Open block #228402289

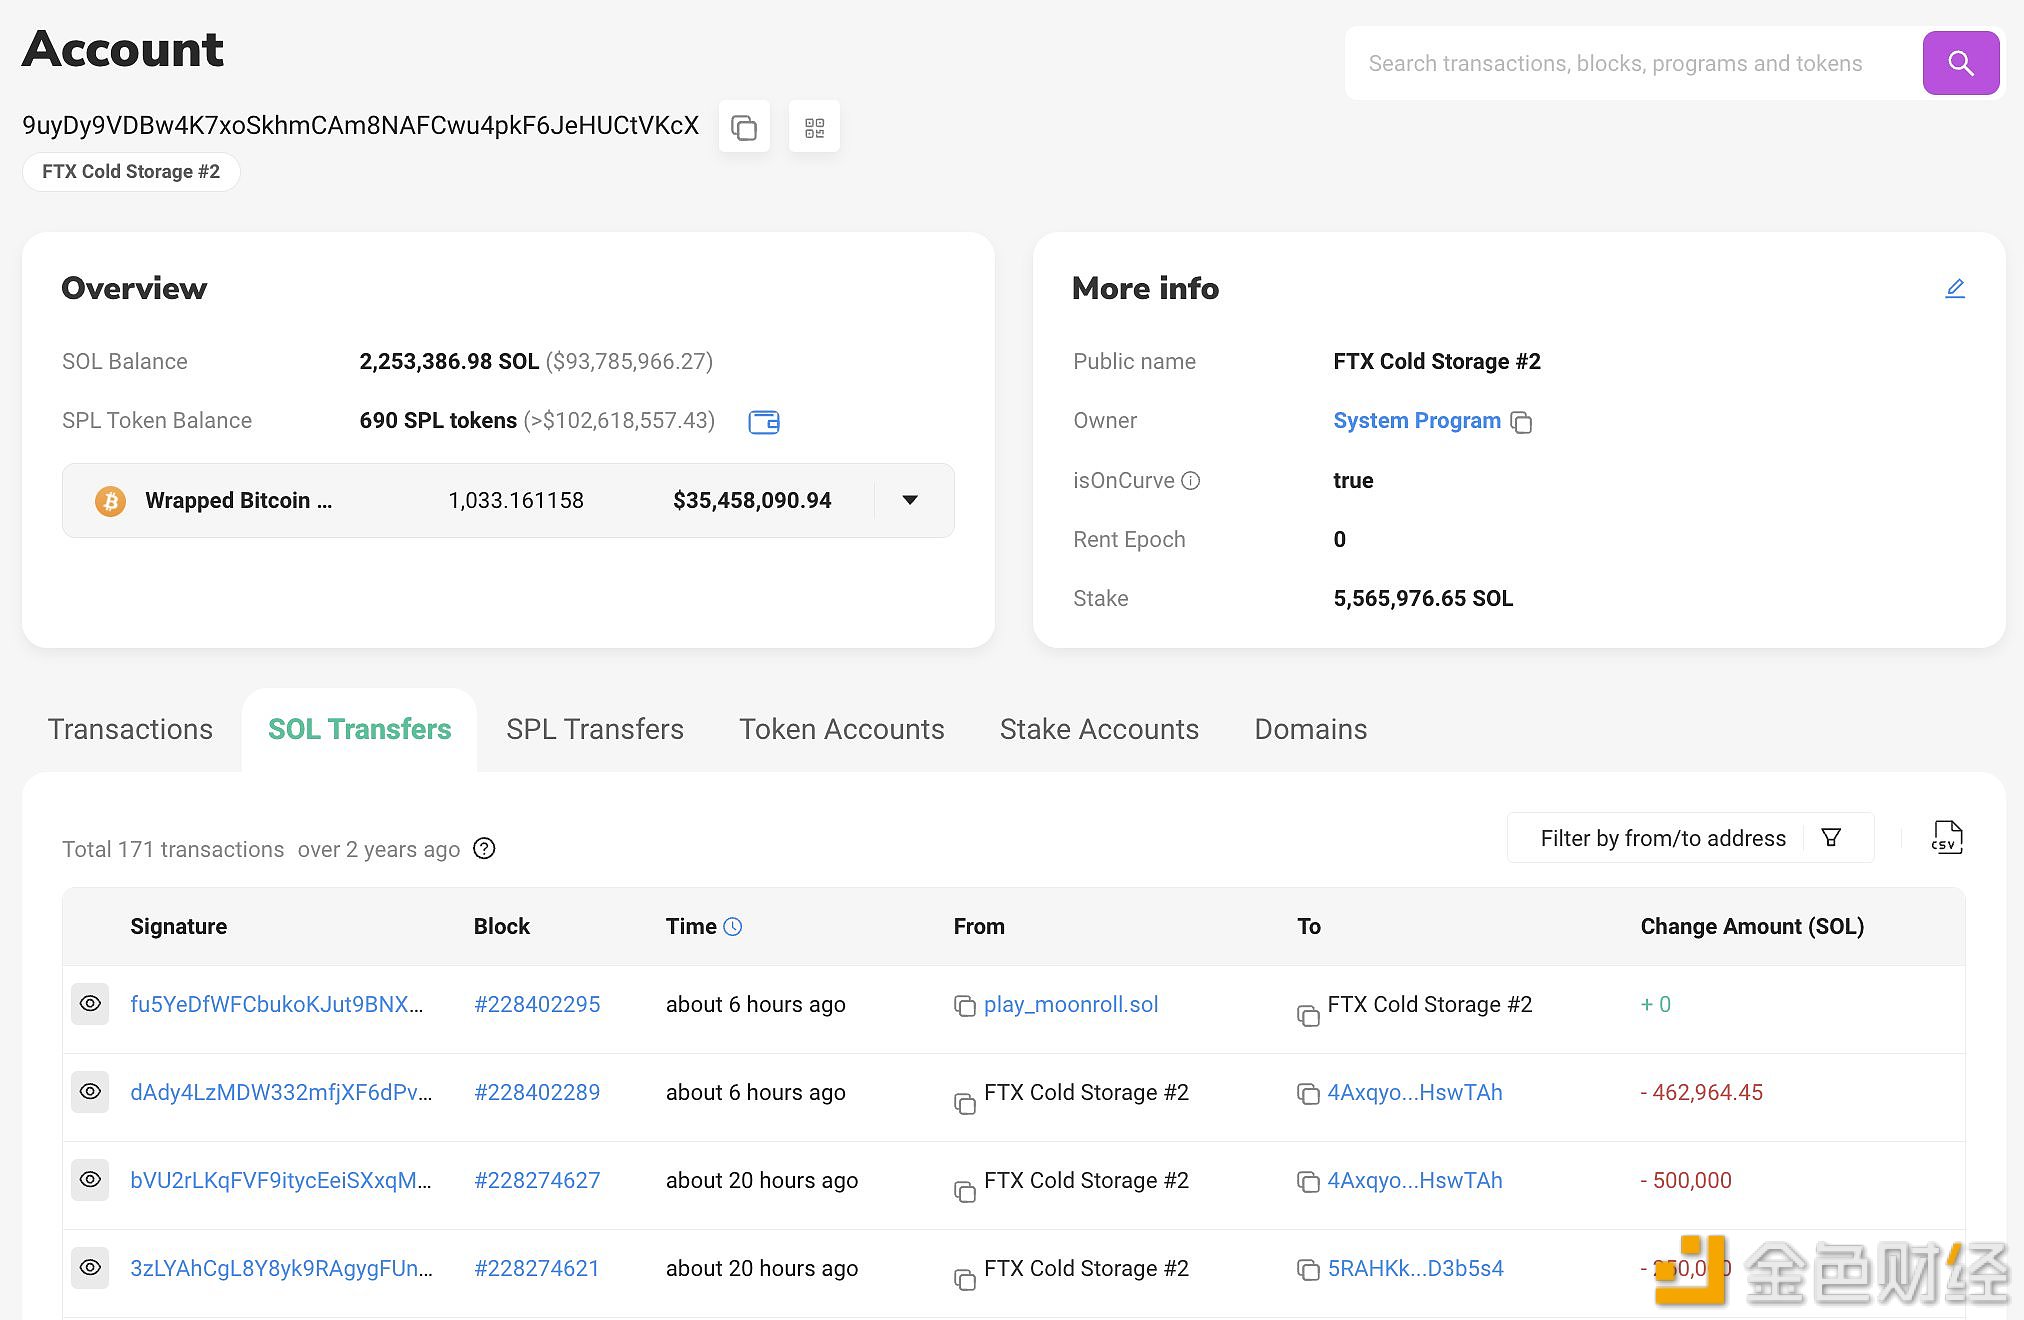tap(537, 1092)
